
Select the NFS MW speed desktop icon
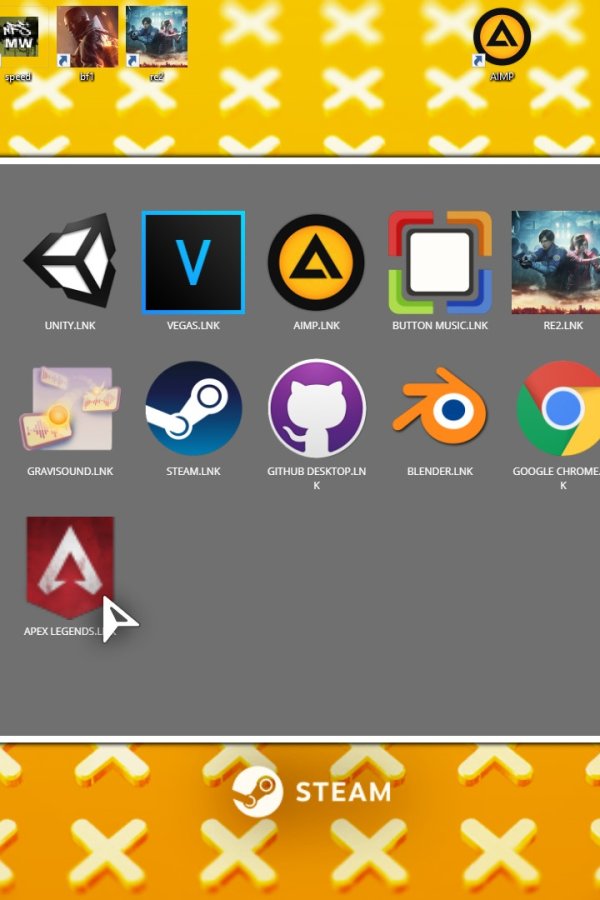(x=19, y=37)
